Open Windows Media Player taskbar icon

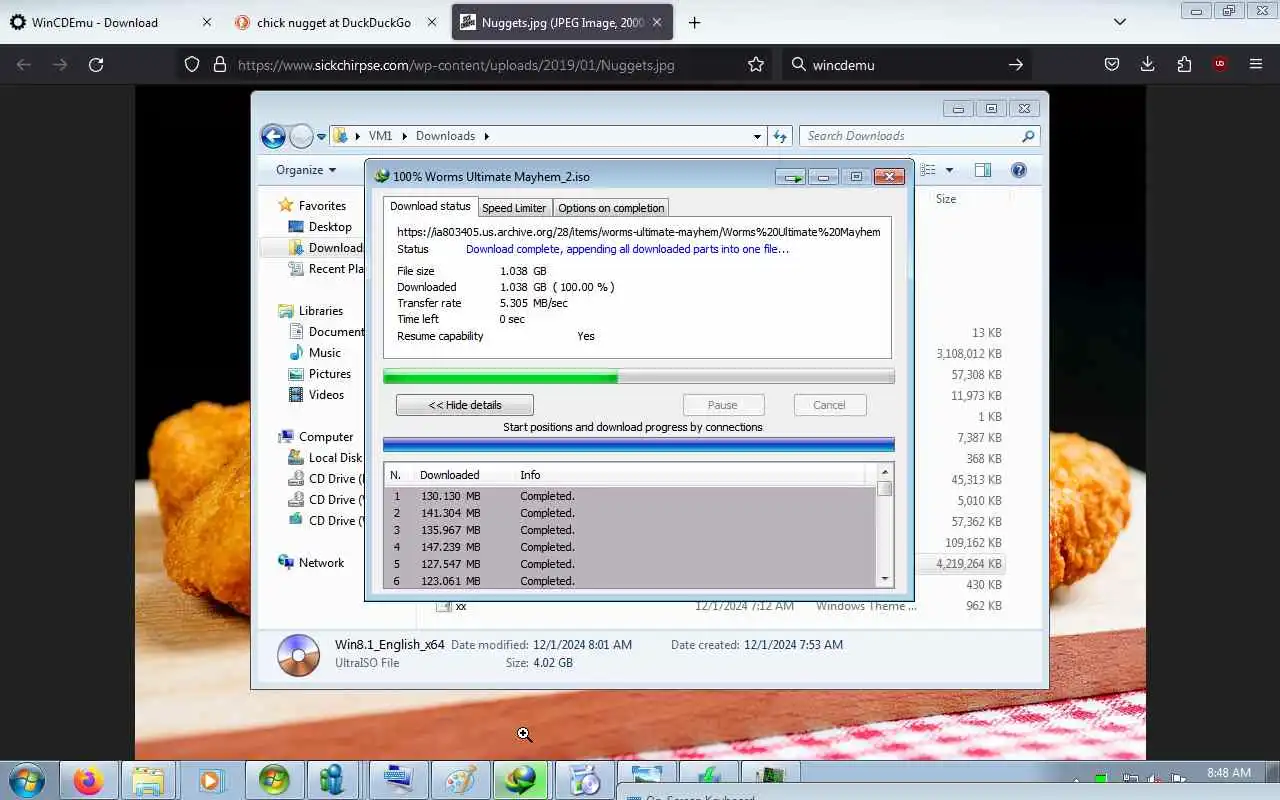point(210,780)
